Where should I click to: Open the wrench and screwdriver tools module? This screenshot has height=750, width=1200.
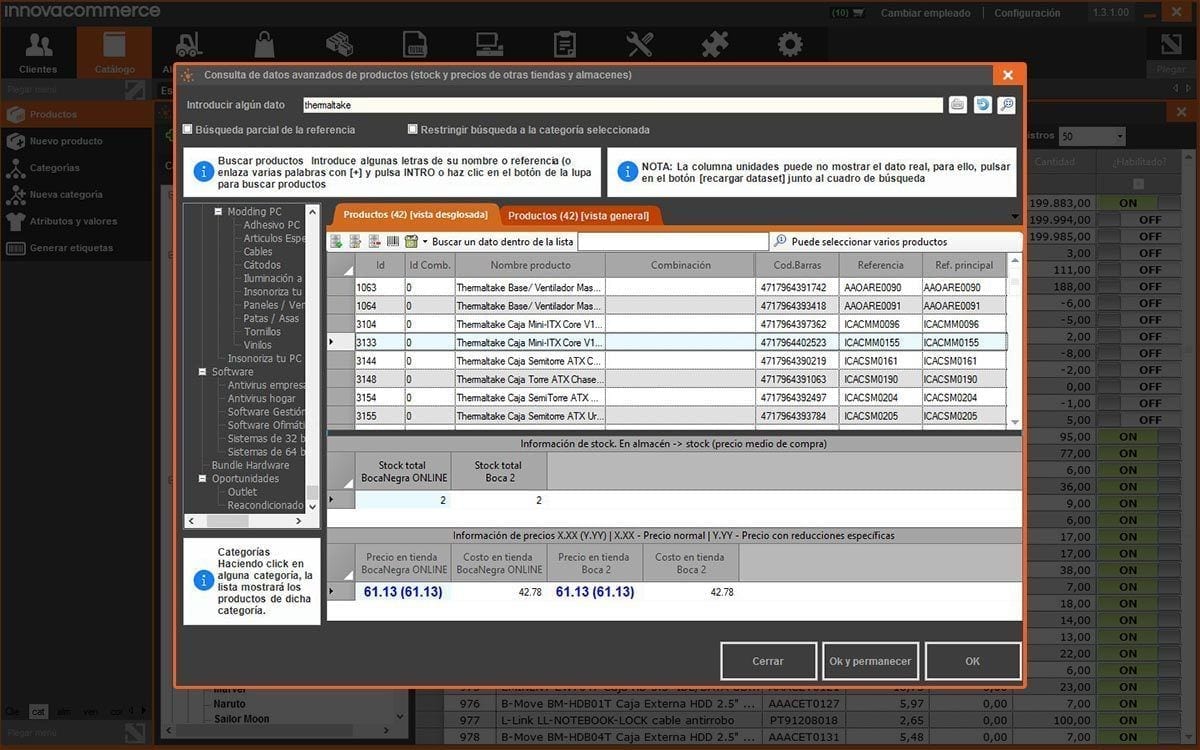click(639, 45)
